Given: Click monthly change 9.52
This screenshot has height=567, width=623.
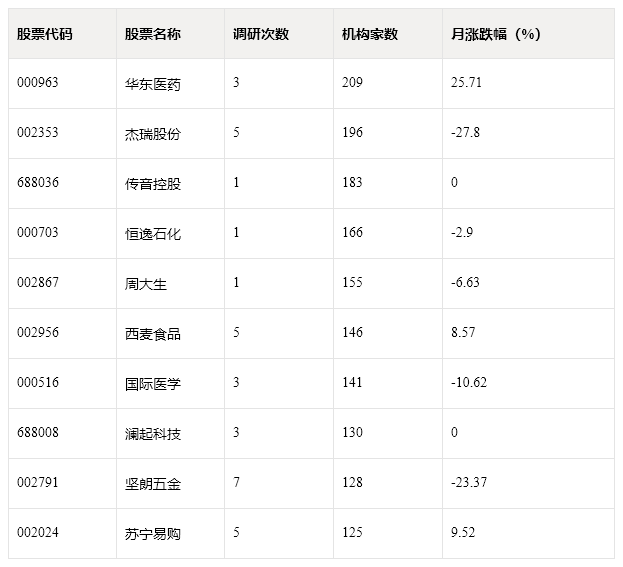Looking at the screenshot, I should [463, 532].
